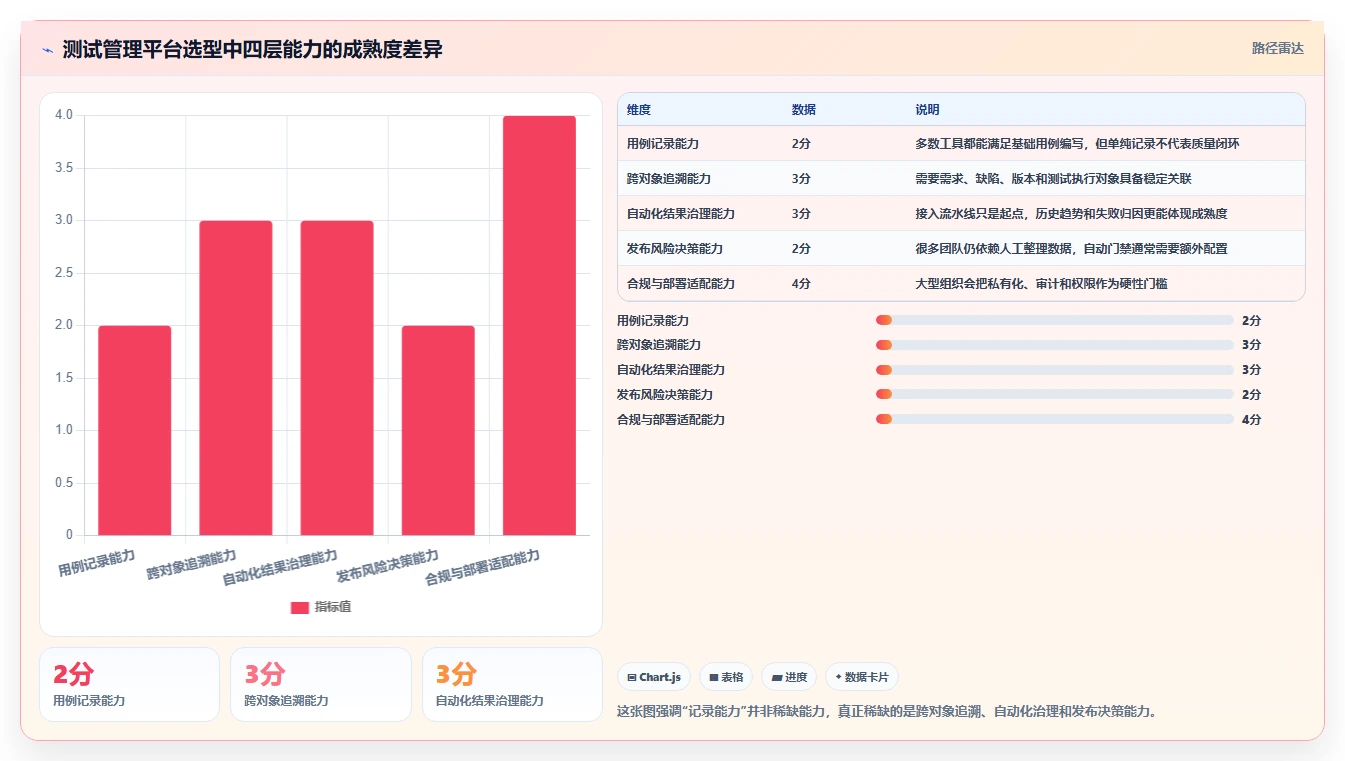Click the 4分 value beside 合规与部署适配能力 progress
Viewport: 1345px width, 761px height.
1251,420
